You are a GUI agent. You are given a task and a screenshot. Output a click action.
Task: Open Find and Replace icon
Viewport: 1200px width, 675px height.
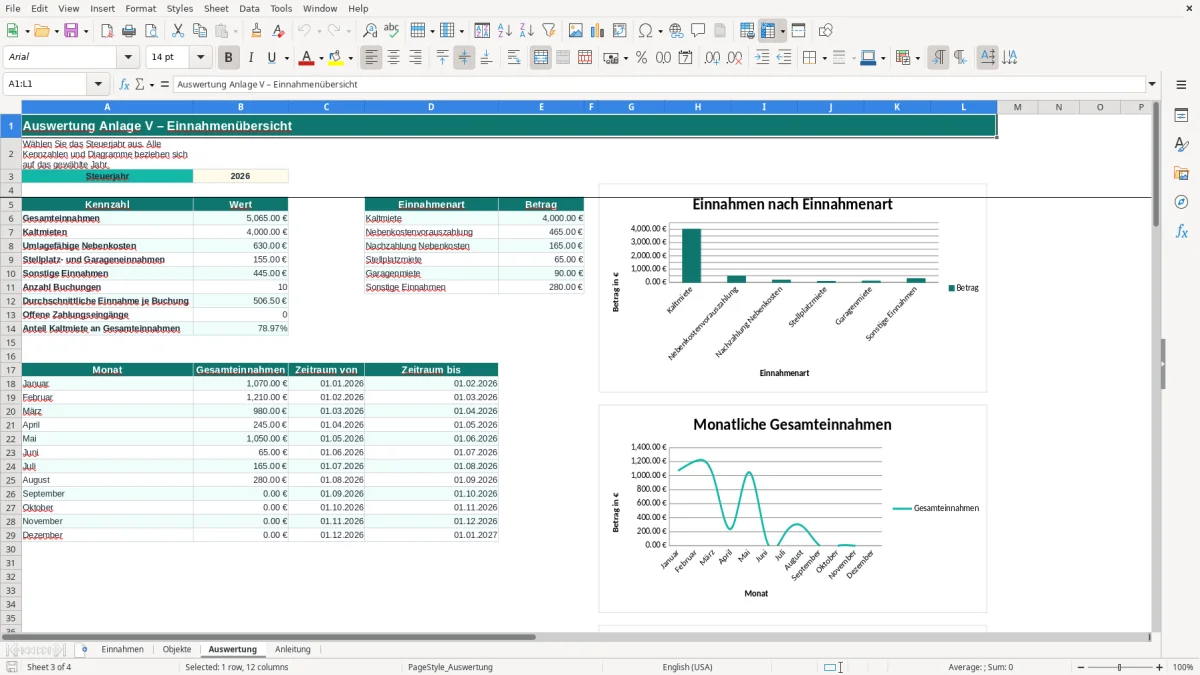[x=370, y=31]
